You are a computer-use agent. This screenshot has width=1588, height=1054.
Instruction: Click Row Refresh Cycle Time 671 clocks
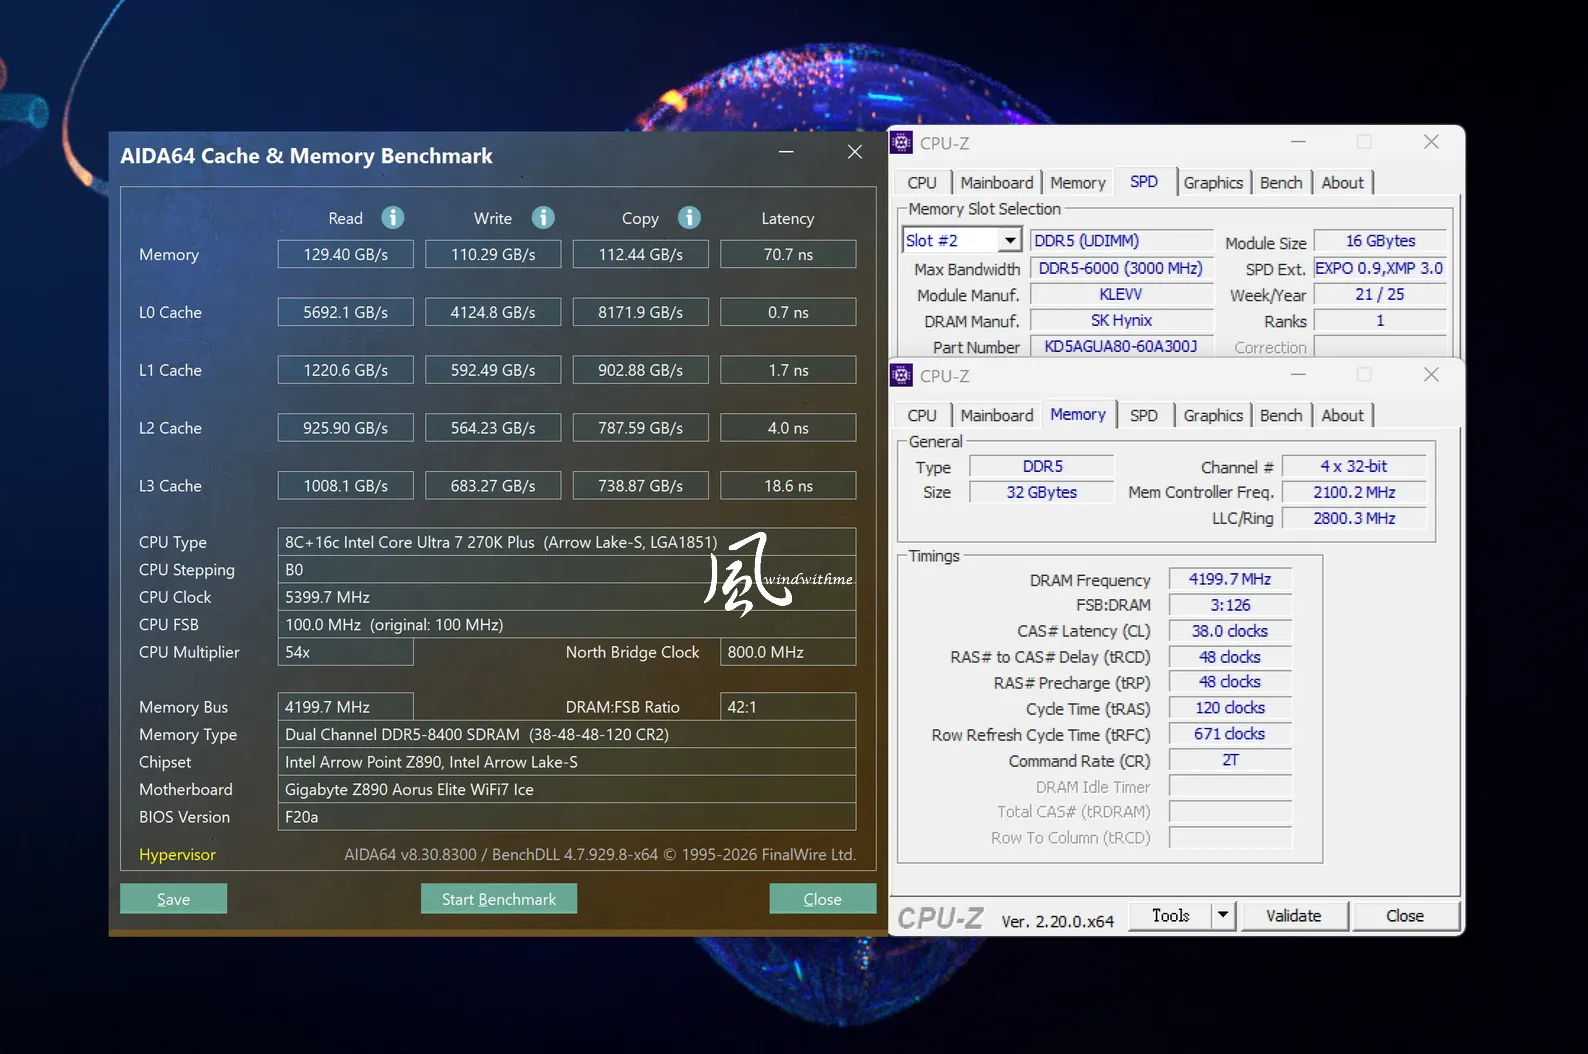coord(1230,734)
